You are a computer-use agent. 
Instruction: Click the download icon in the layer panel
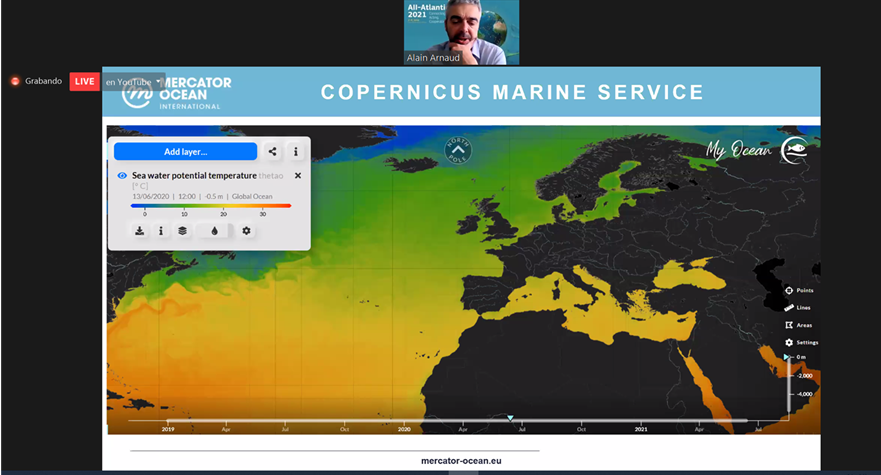(140, 230)
